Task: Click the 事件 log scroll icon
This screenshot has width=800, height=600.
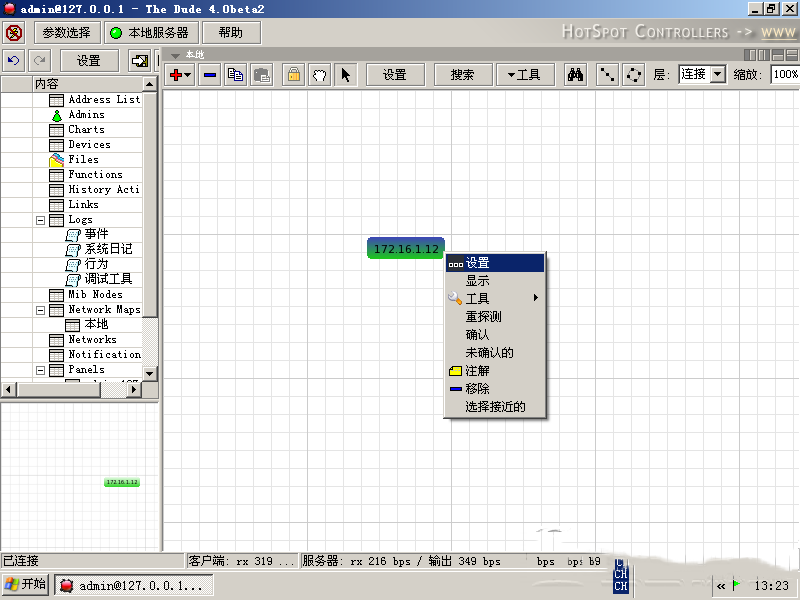Action: point(73,235)
